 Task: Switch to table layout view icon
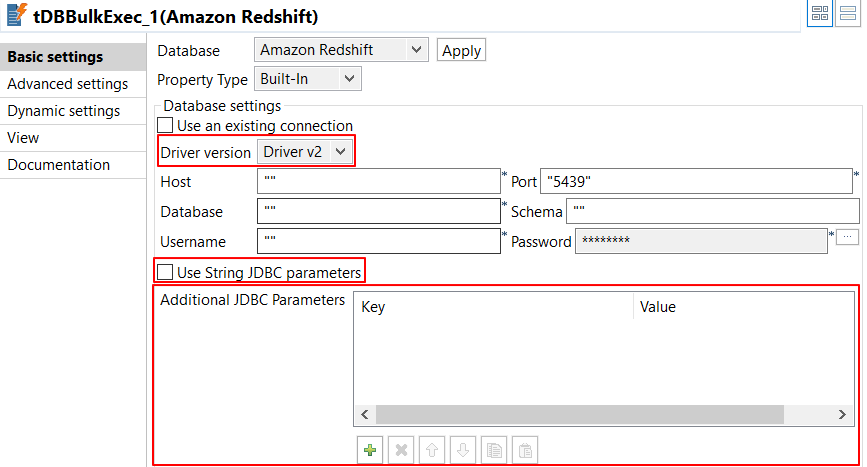(820, 14)
